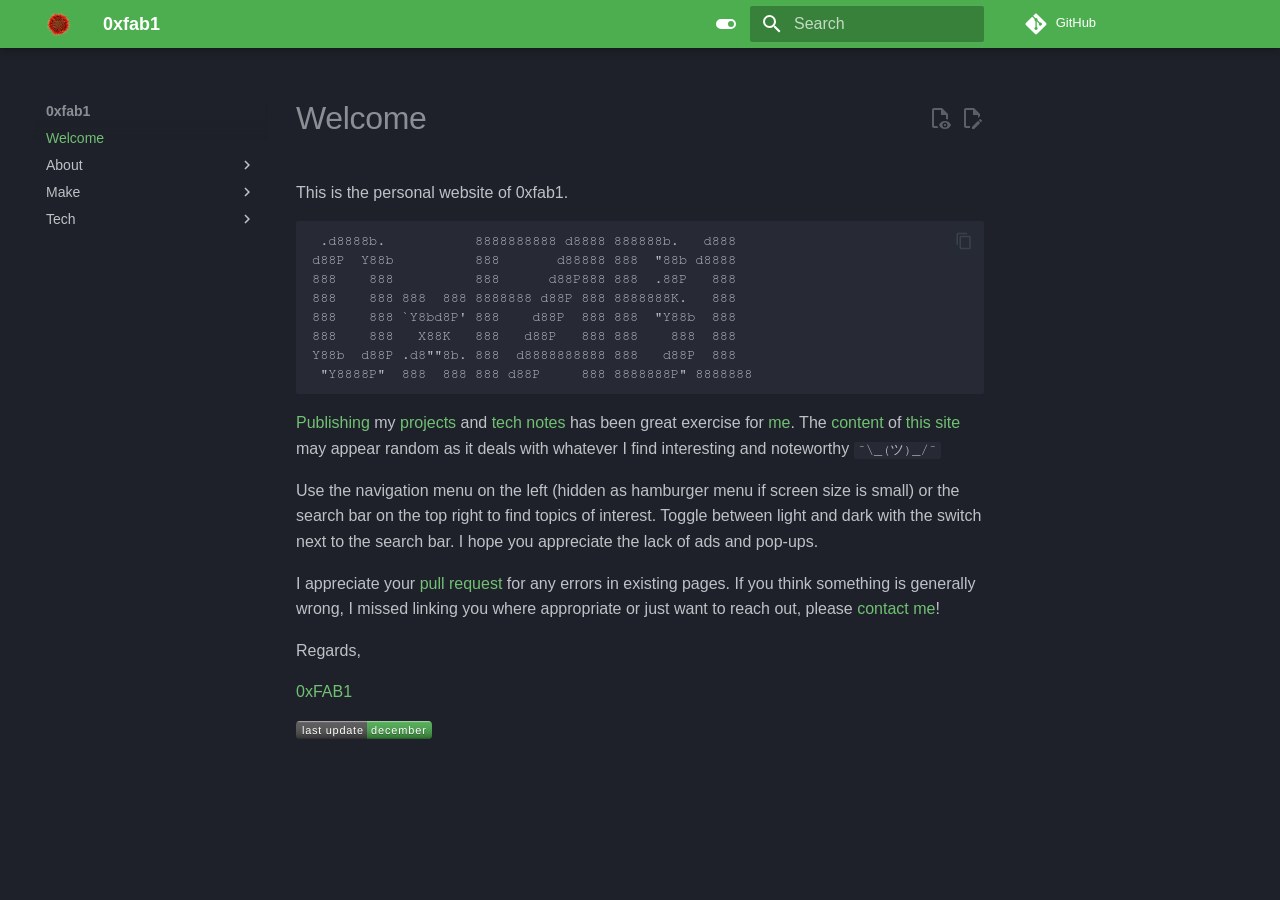Expand the About section chevron
Image resolution: width=1280 pixels, height=900 pixels.
pyautogui.click(x=247, y=165)
